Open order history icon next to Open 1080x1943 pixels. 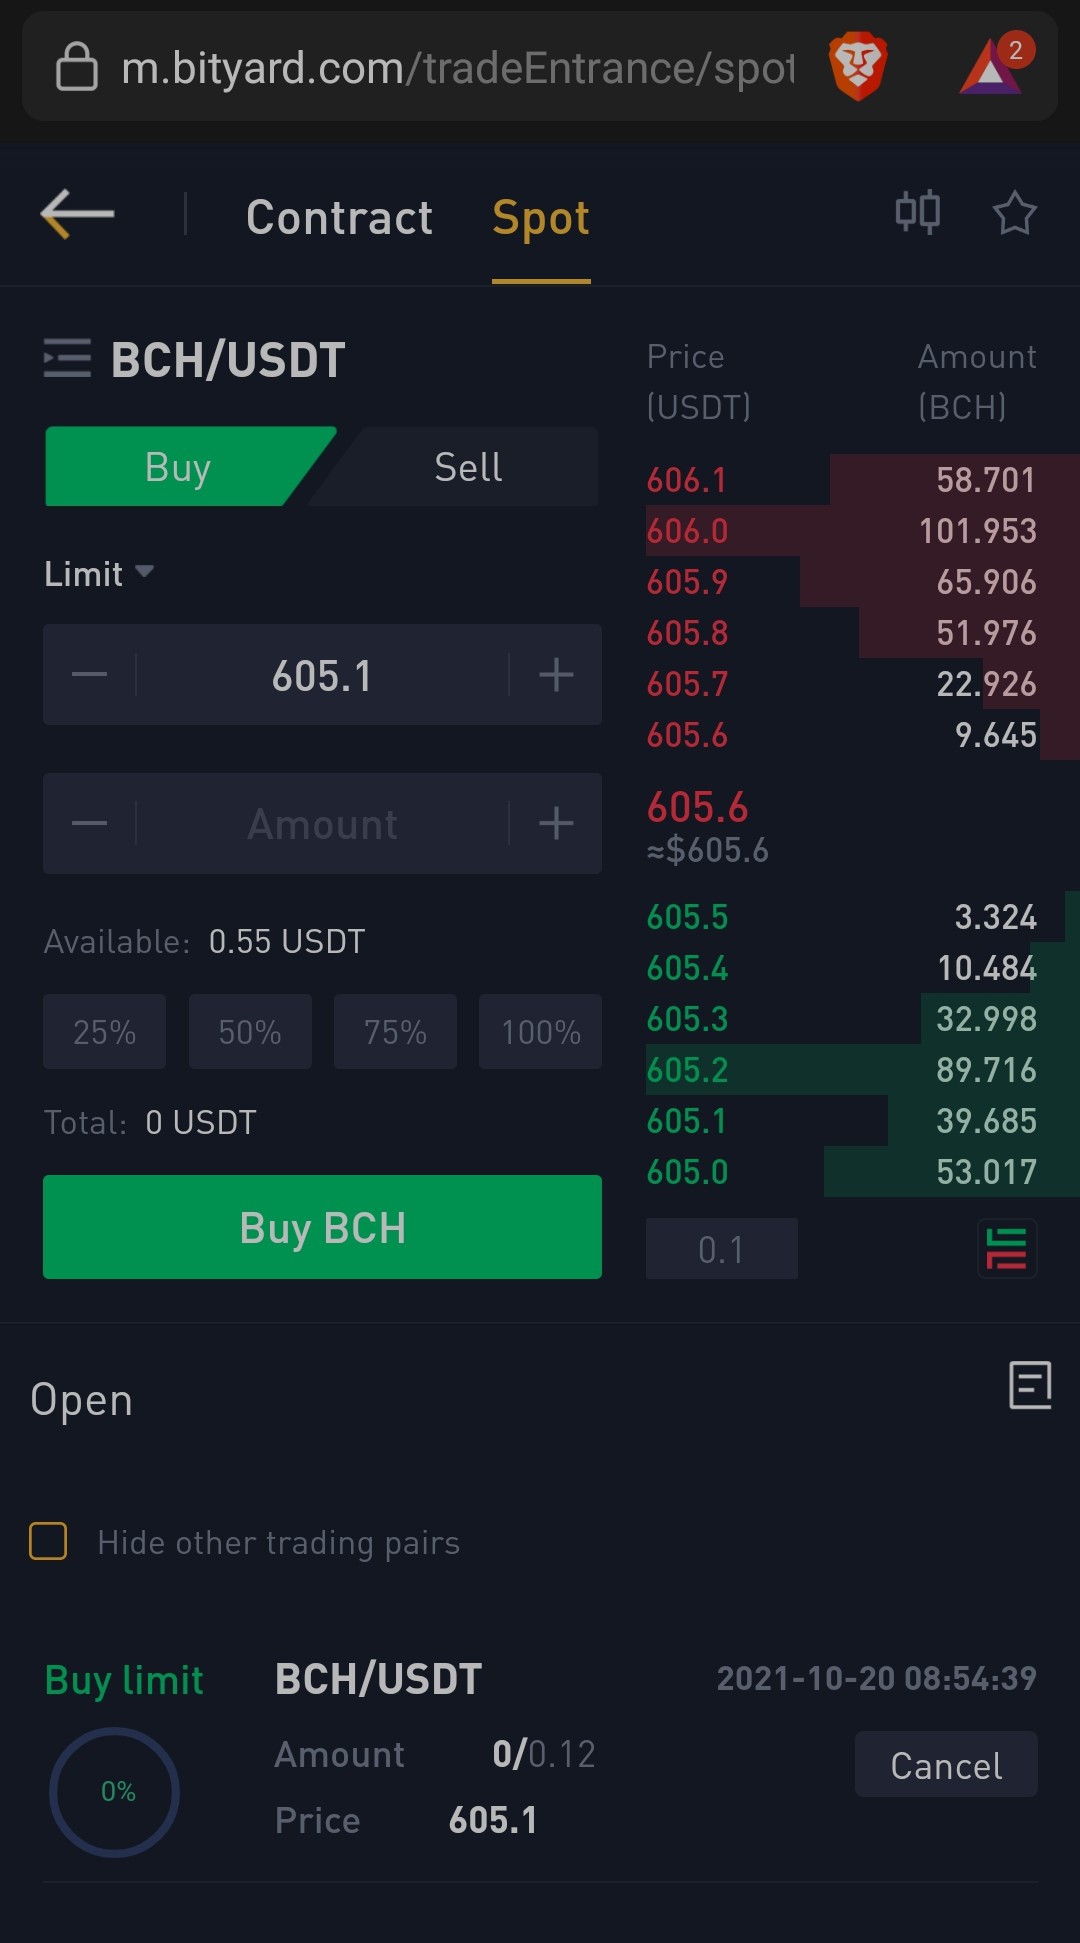coord(1030,1385)
